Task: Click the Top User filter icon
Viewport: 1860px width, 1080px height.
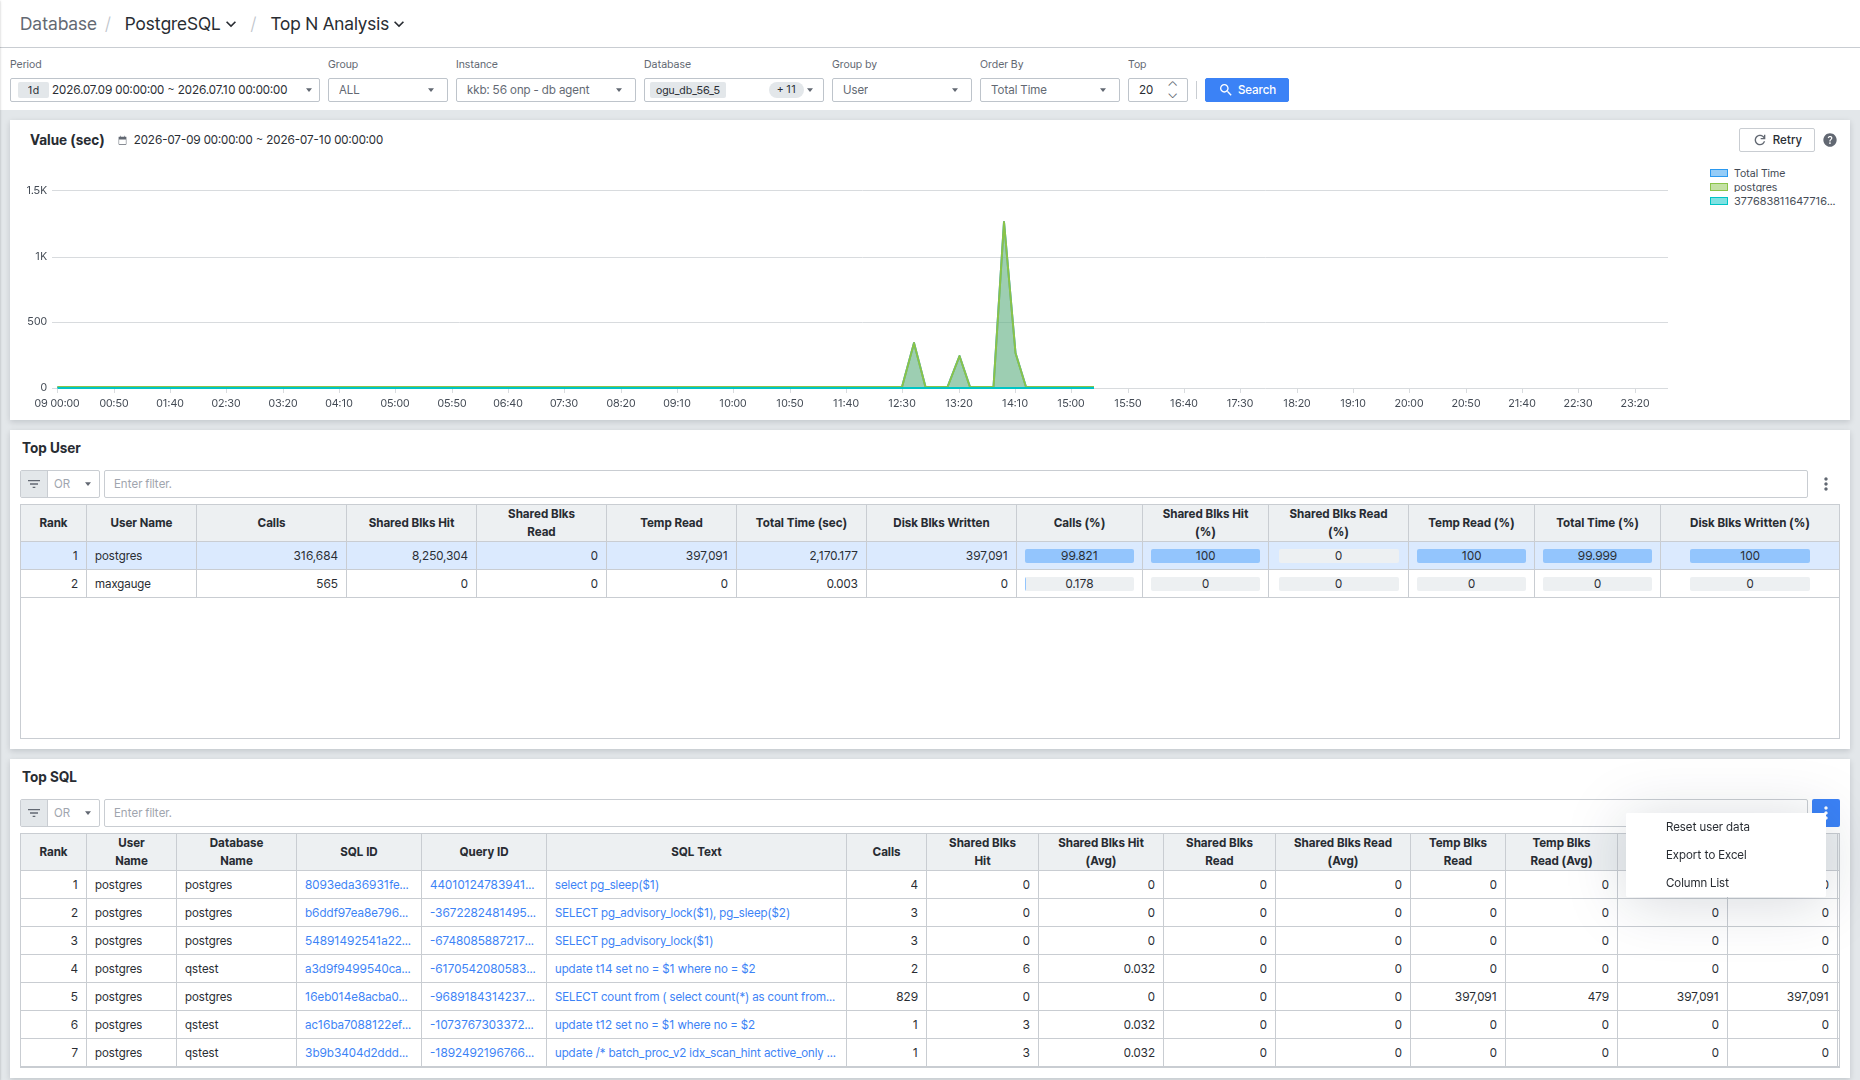Action: point(34,484)
